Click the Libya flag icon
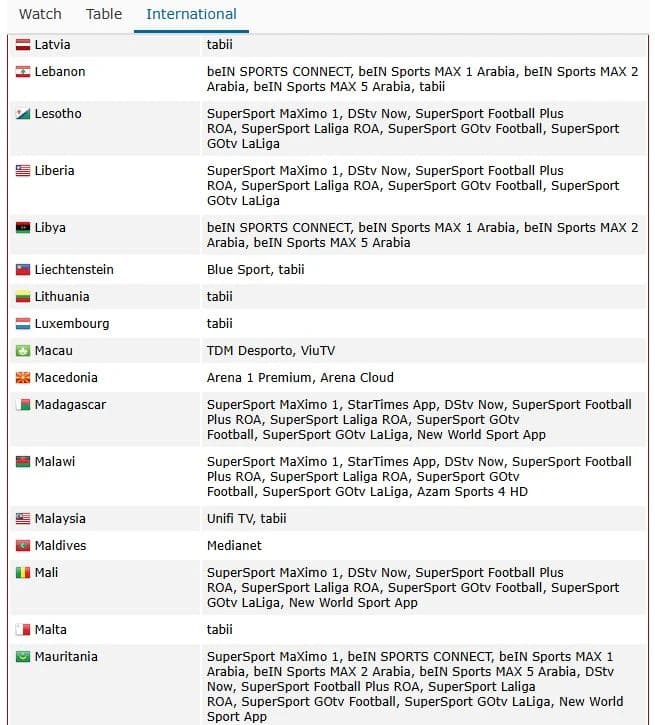Viewport: 655px width, 725px height. point(23,227)
